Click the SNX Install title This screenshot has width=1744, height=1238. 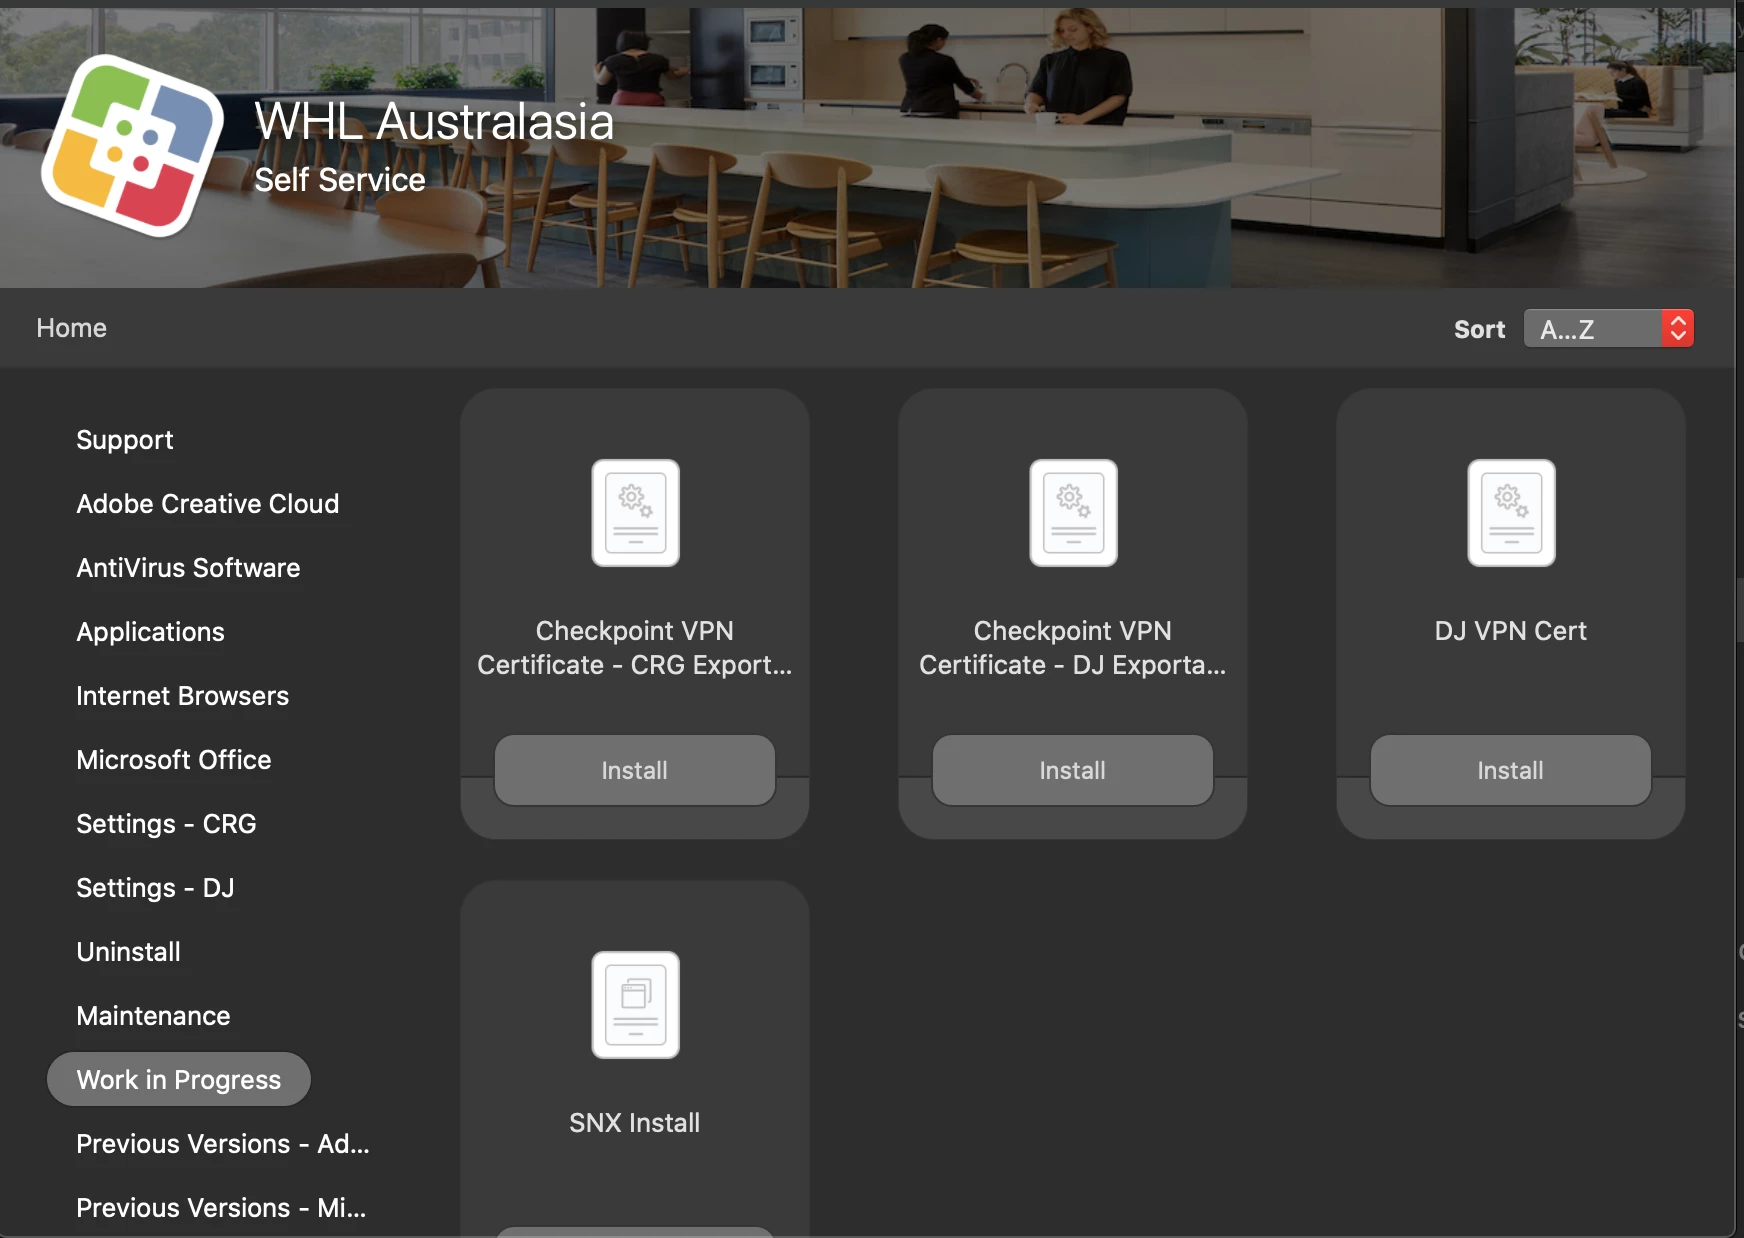pos(635,1123)
